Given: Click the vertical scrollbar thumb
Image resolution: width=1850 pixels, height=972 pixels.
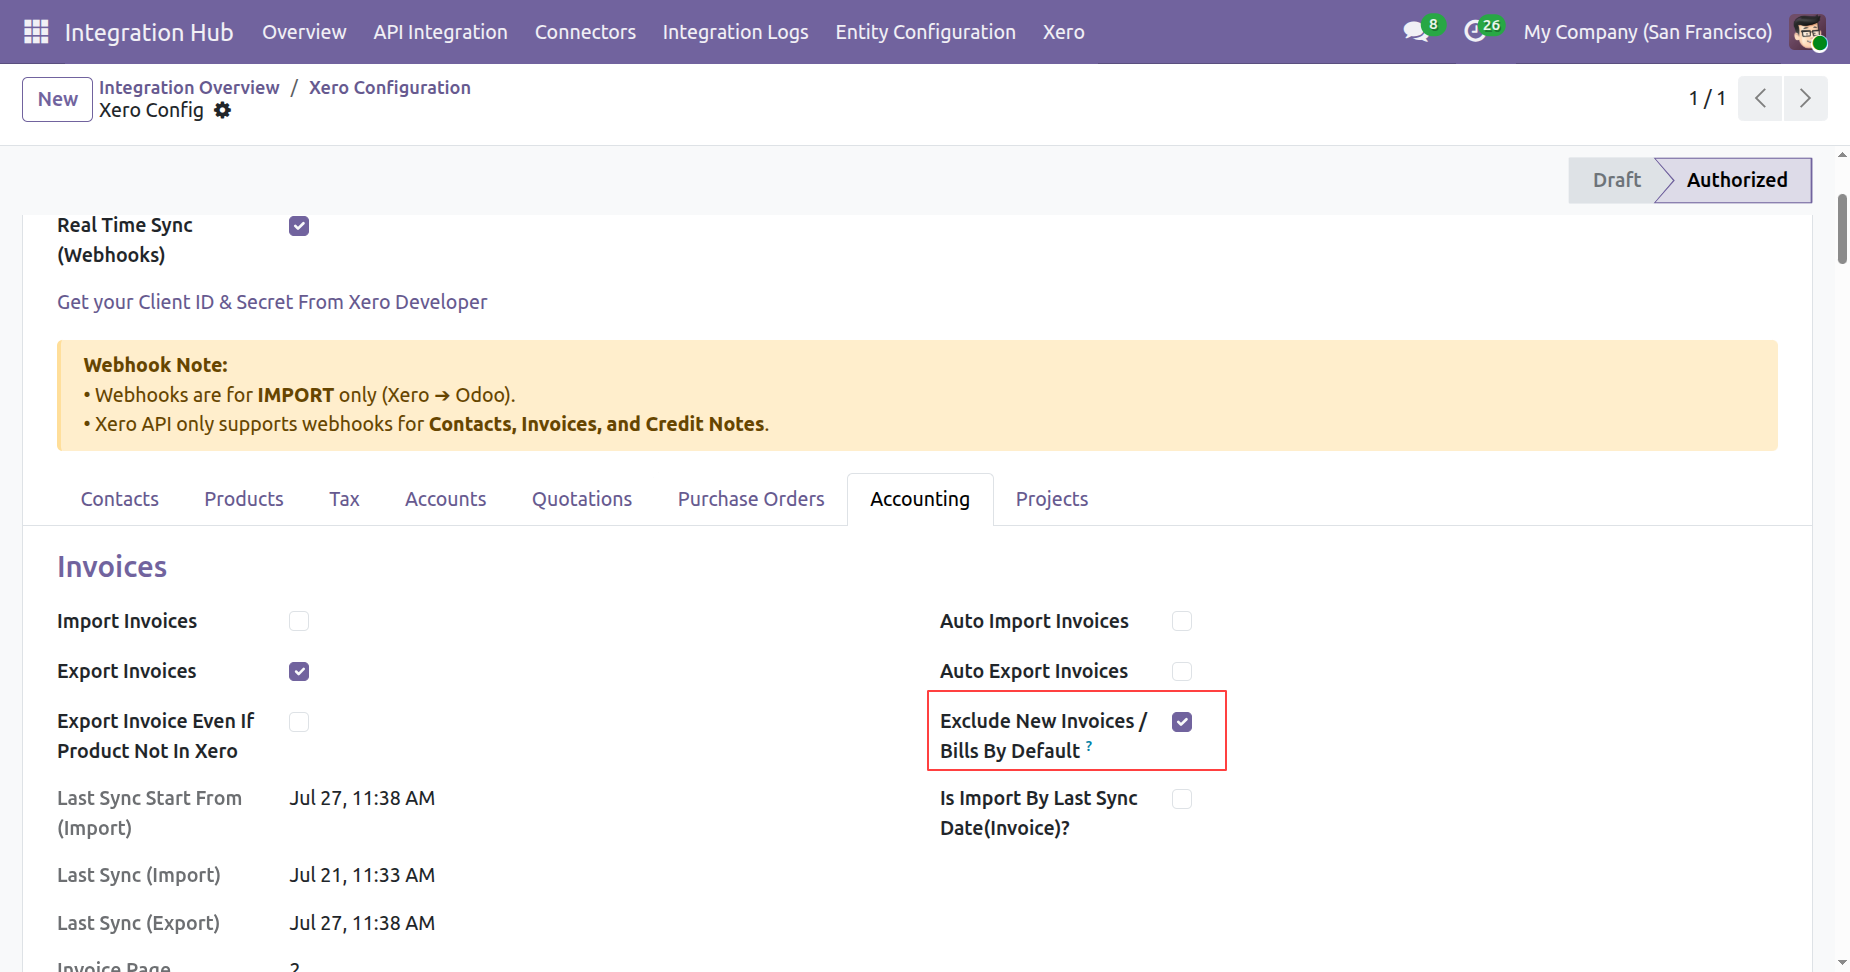Looking at the screenshot, I should click(x=1842, y=229).
